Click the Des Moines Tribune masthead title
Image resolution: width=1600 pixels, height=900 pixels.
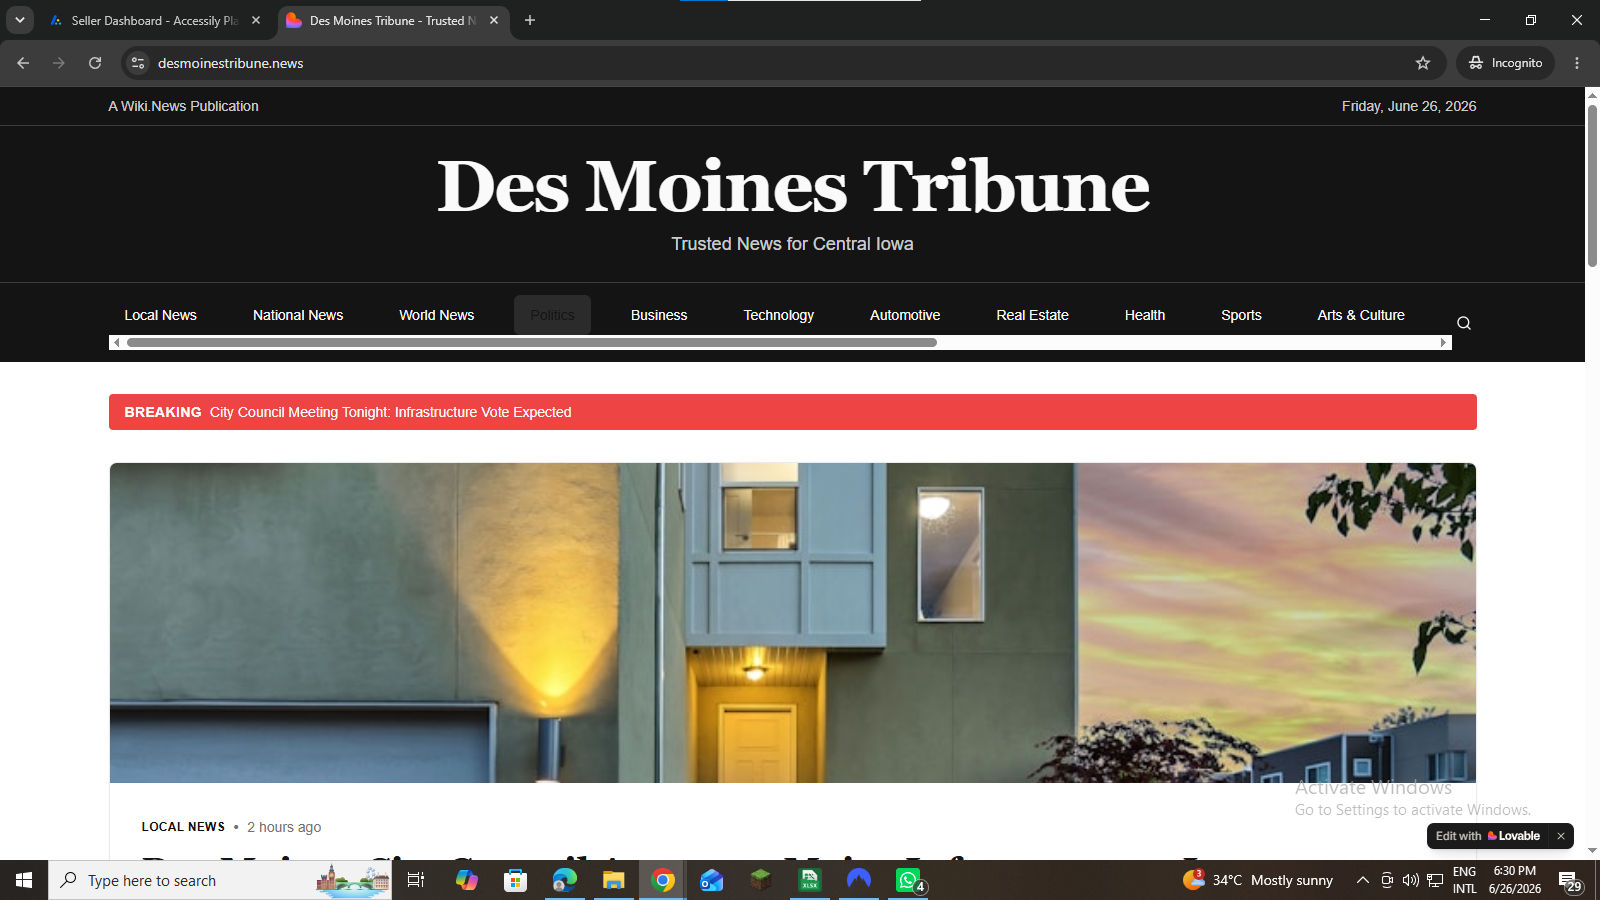794,187
